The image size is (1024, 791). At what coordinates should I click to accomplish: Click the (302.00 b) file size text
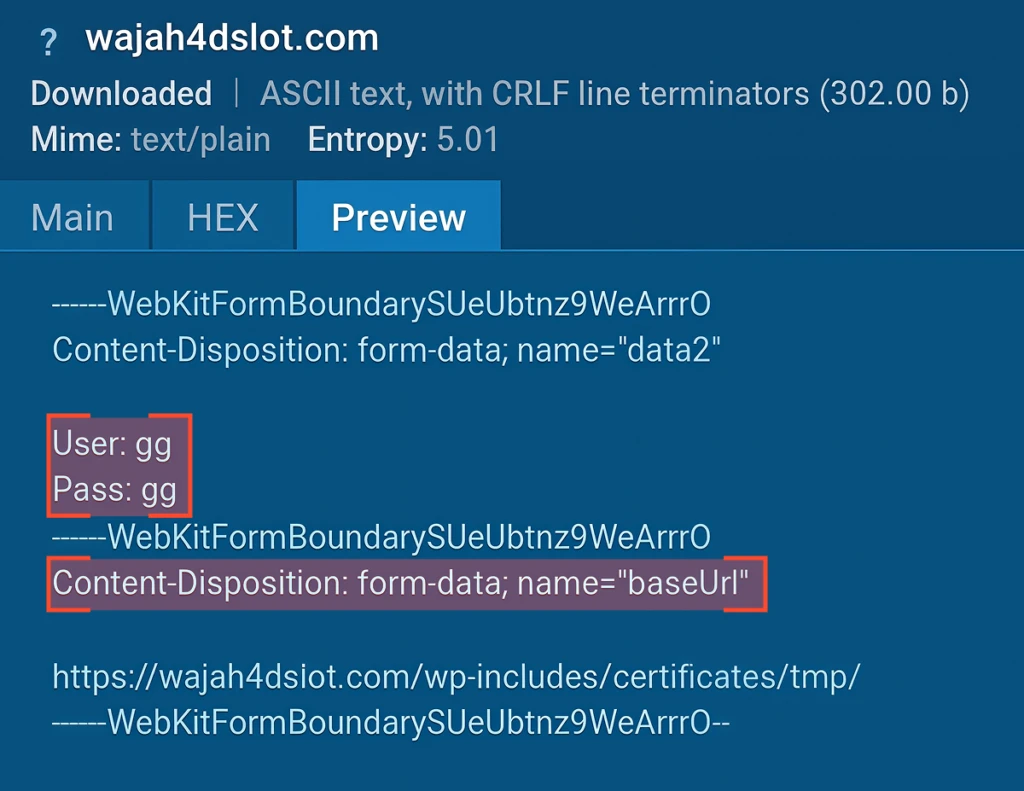894,94
